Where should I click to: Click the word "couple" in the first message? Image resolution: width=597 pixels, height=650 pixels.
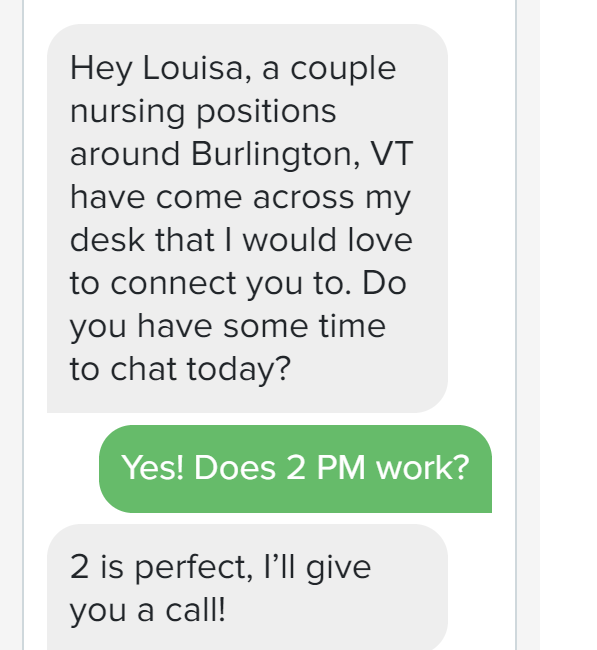[343, 69]
